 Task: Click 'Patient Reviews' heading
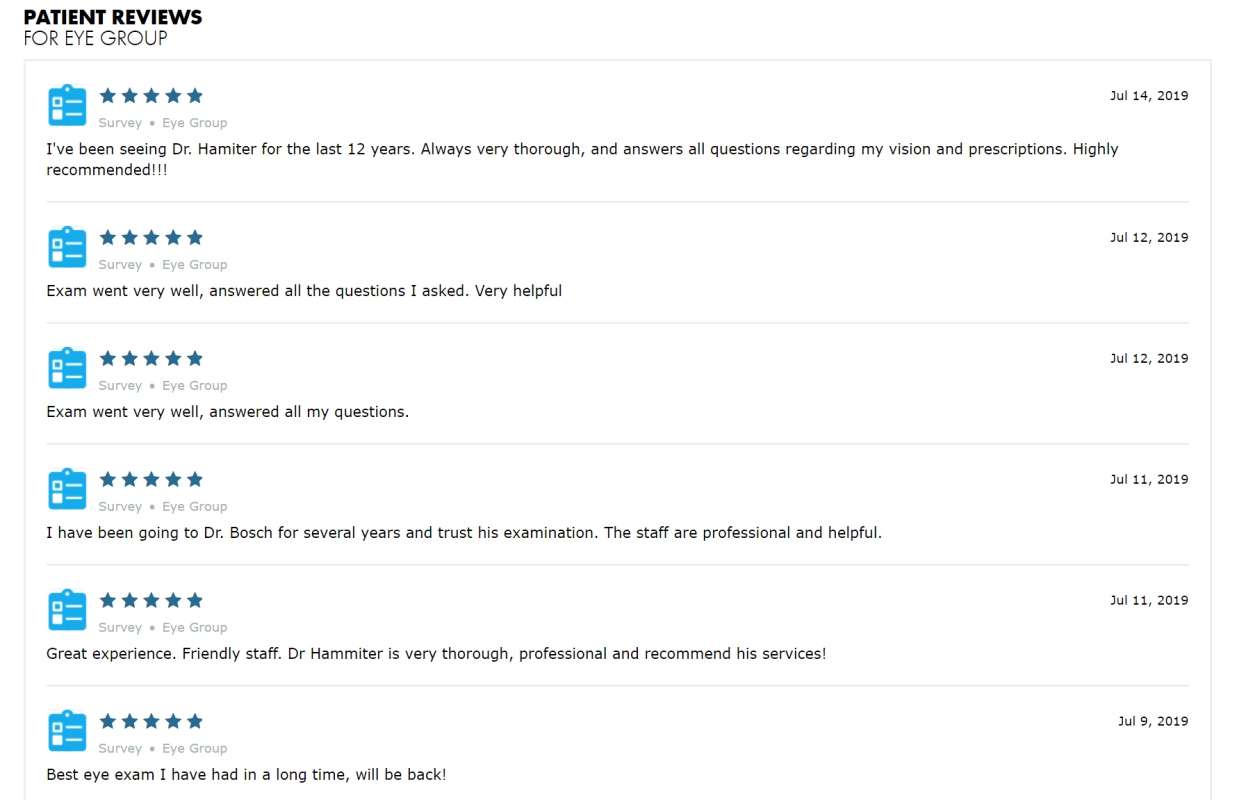tap(113, 17)
